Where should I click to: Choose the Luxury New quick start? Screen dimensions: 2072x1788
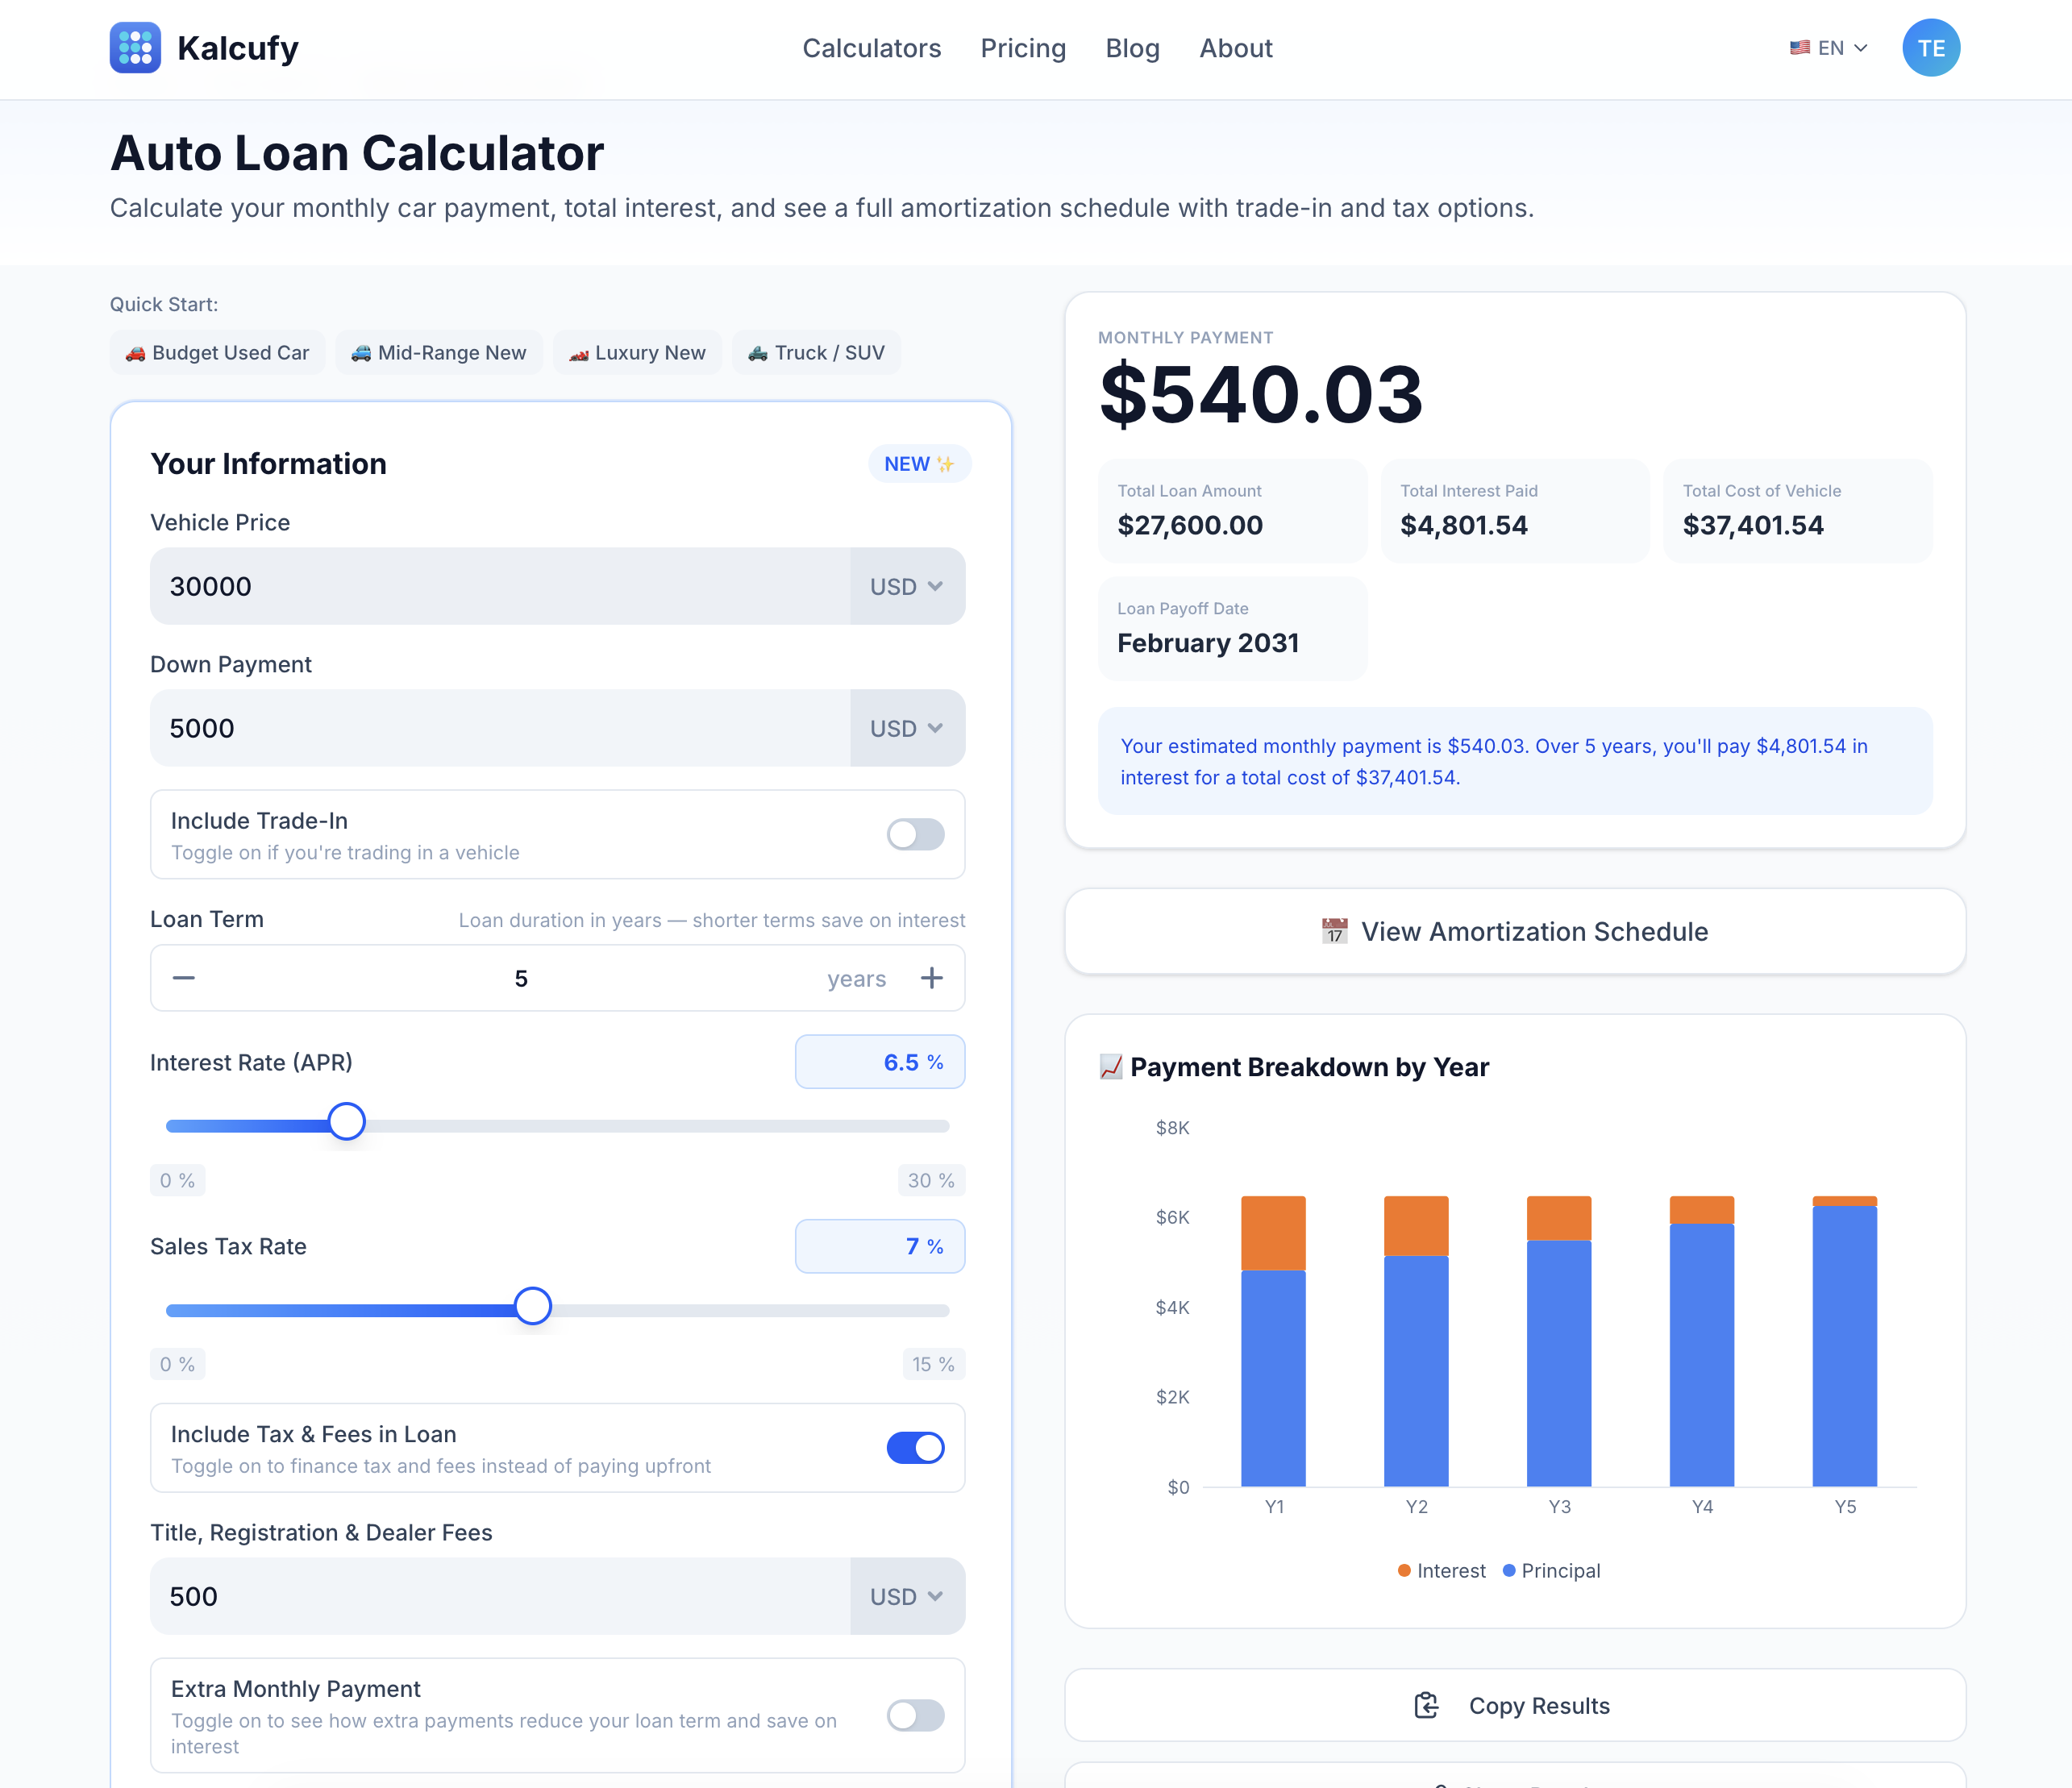pos(637,353)
